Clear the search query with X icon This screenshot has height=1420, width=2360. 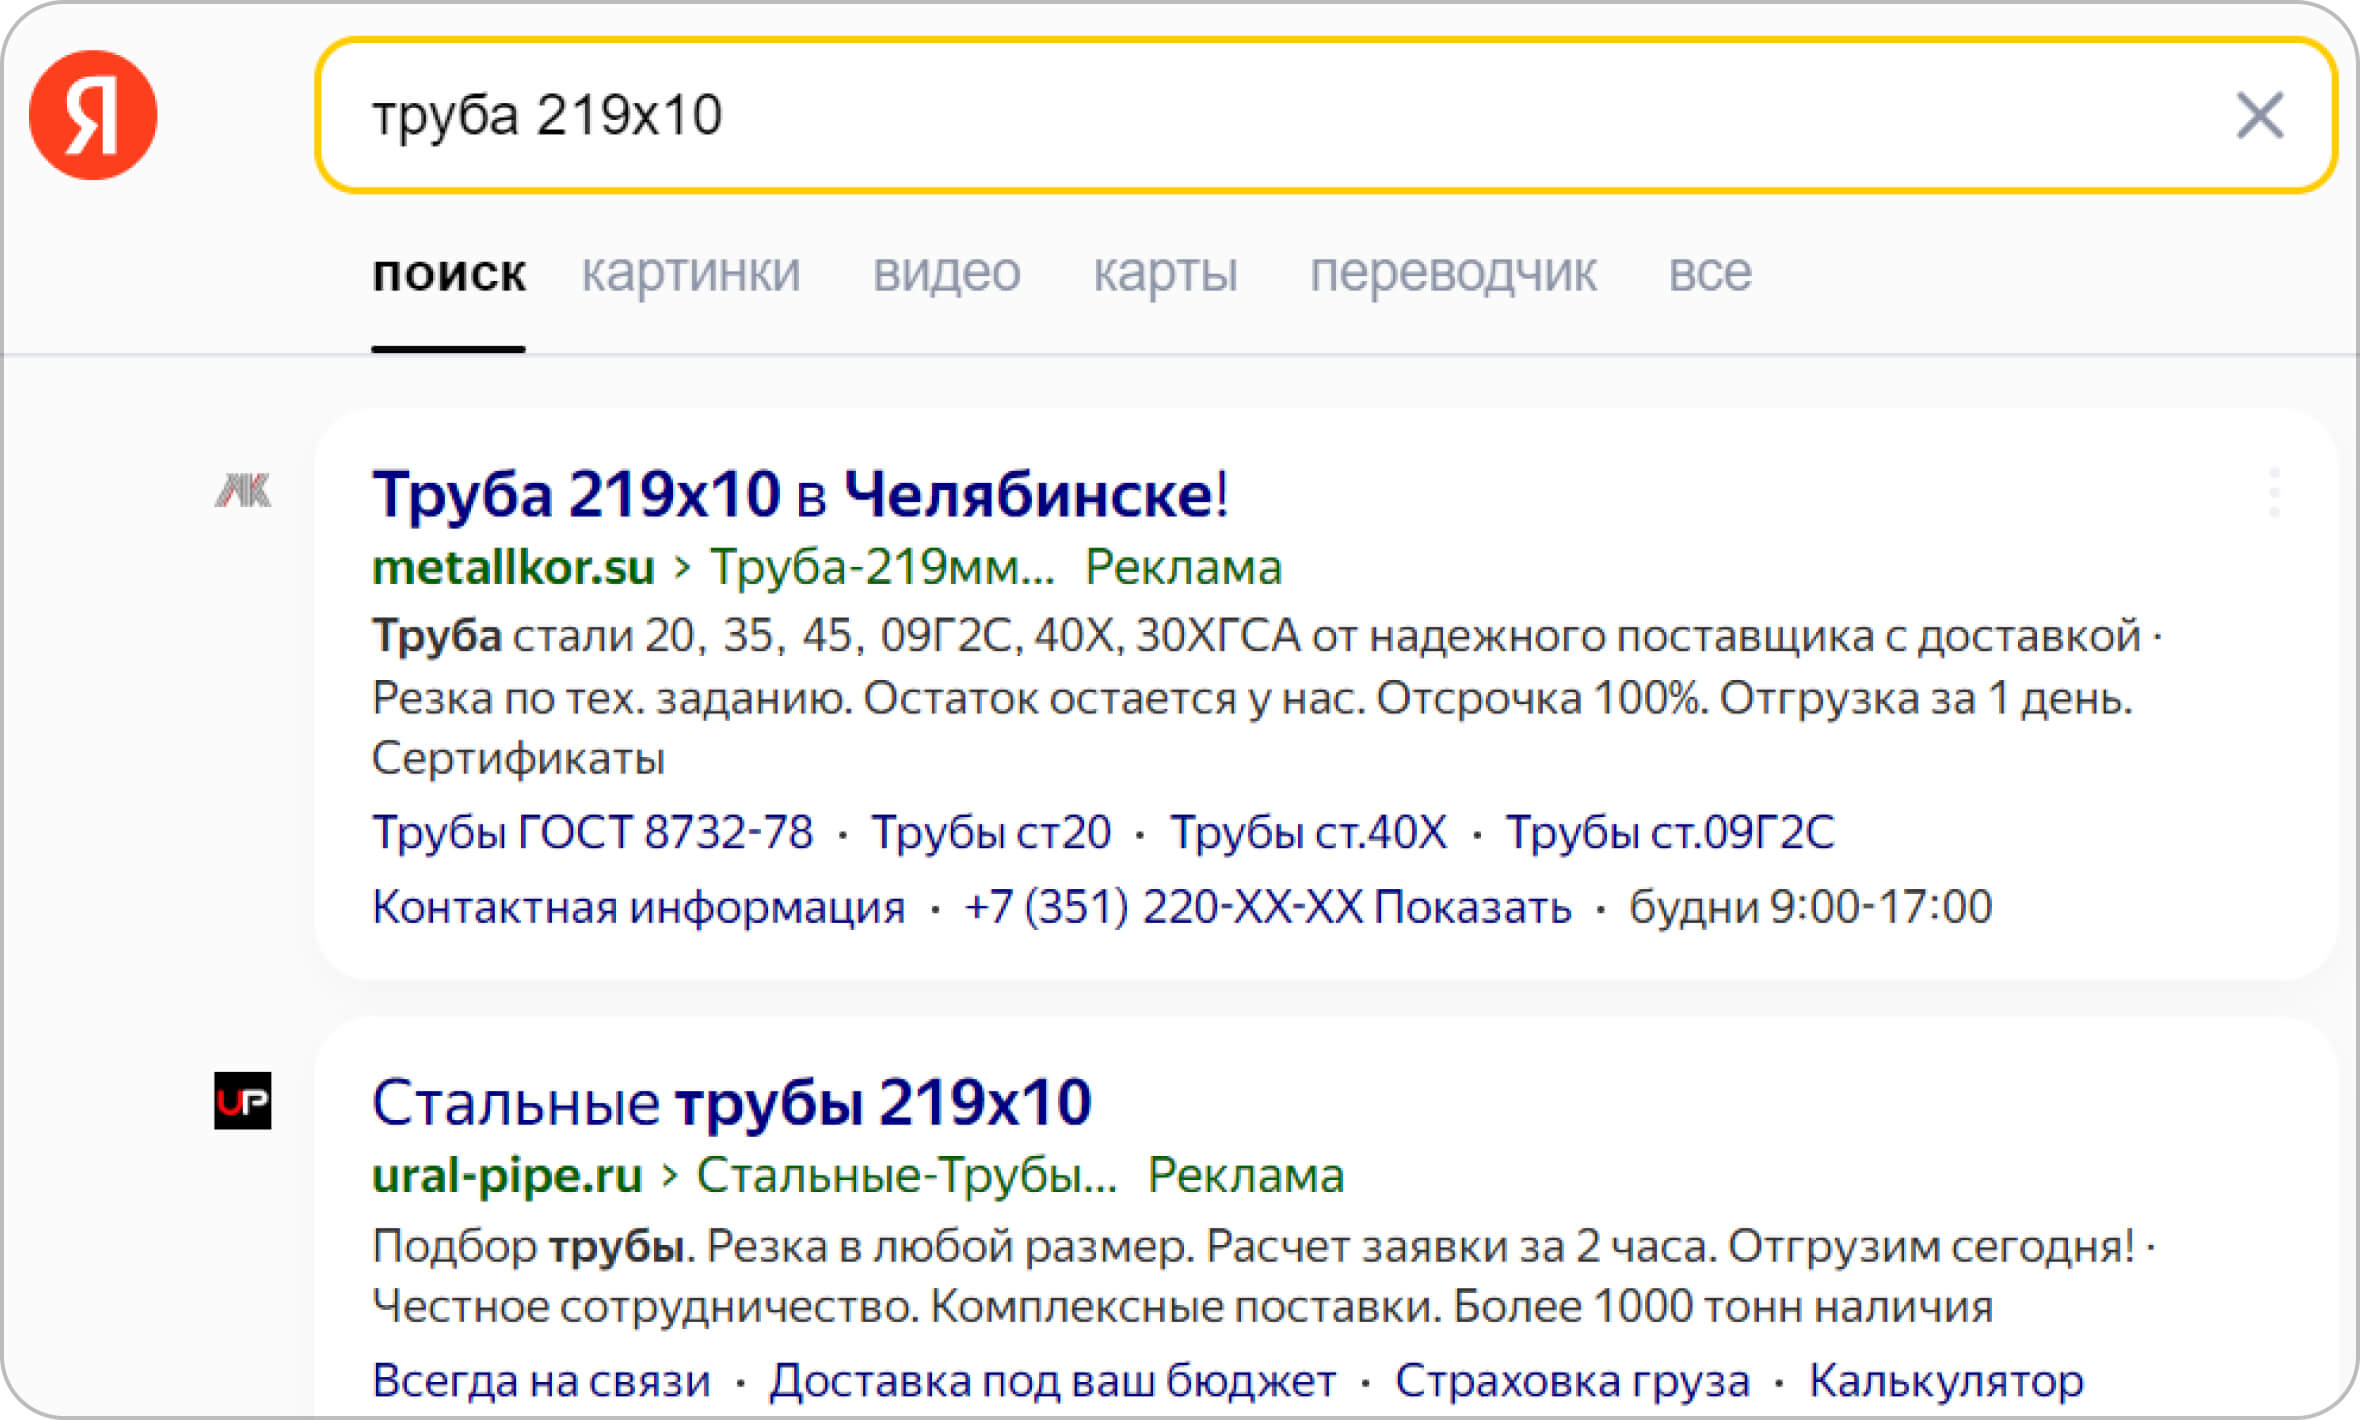[x=2258, y=115]
